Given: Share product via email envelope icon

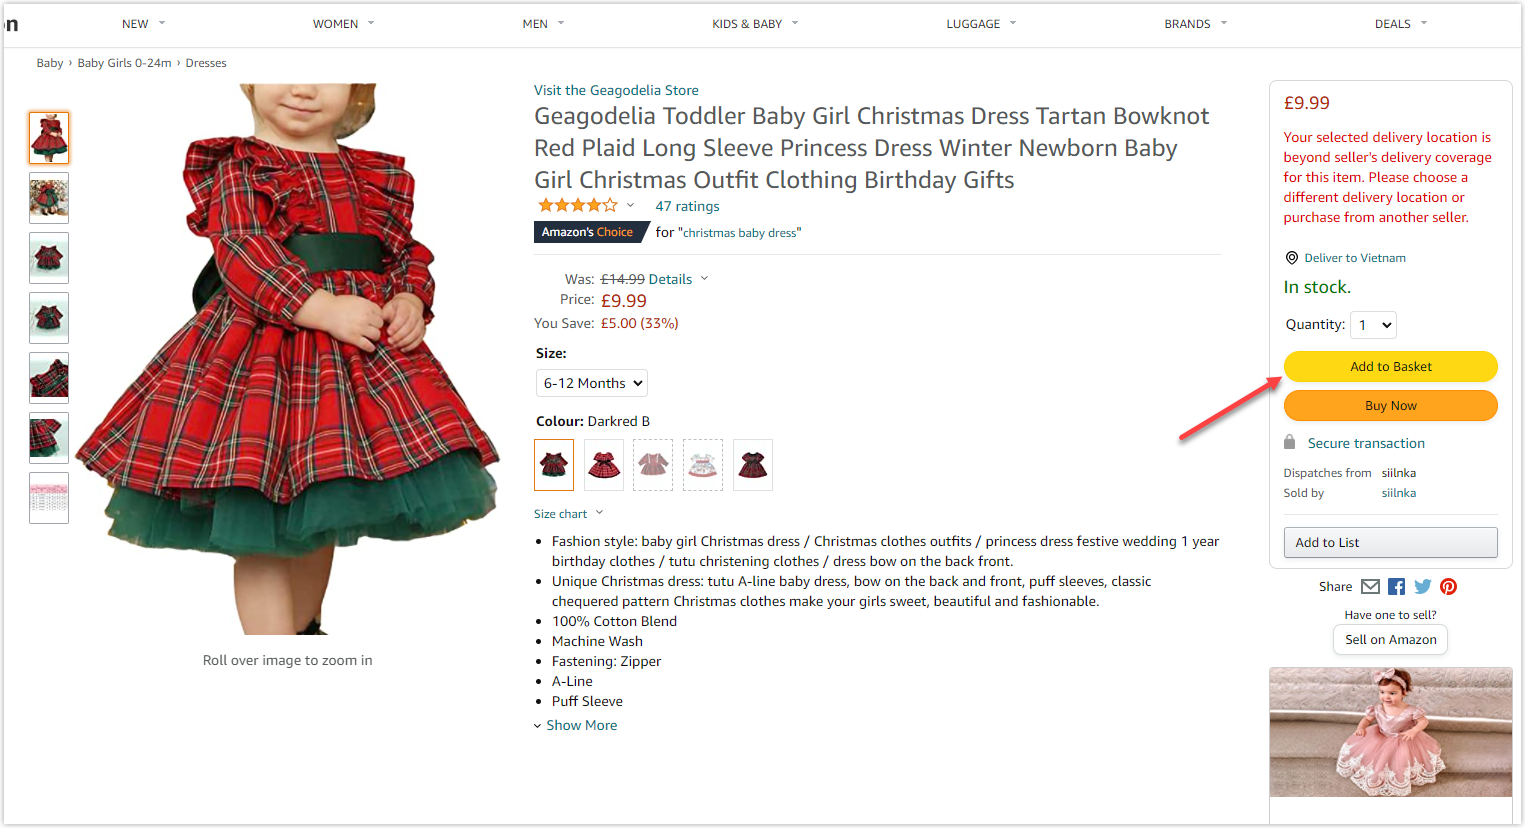Looking at the screenshot, I should 1370,587.
